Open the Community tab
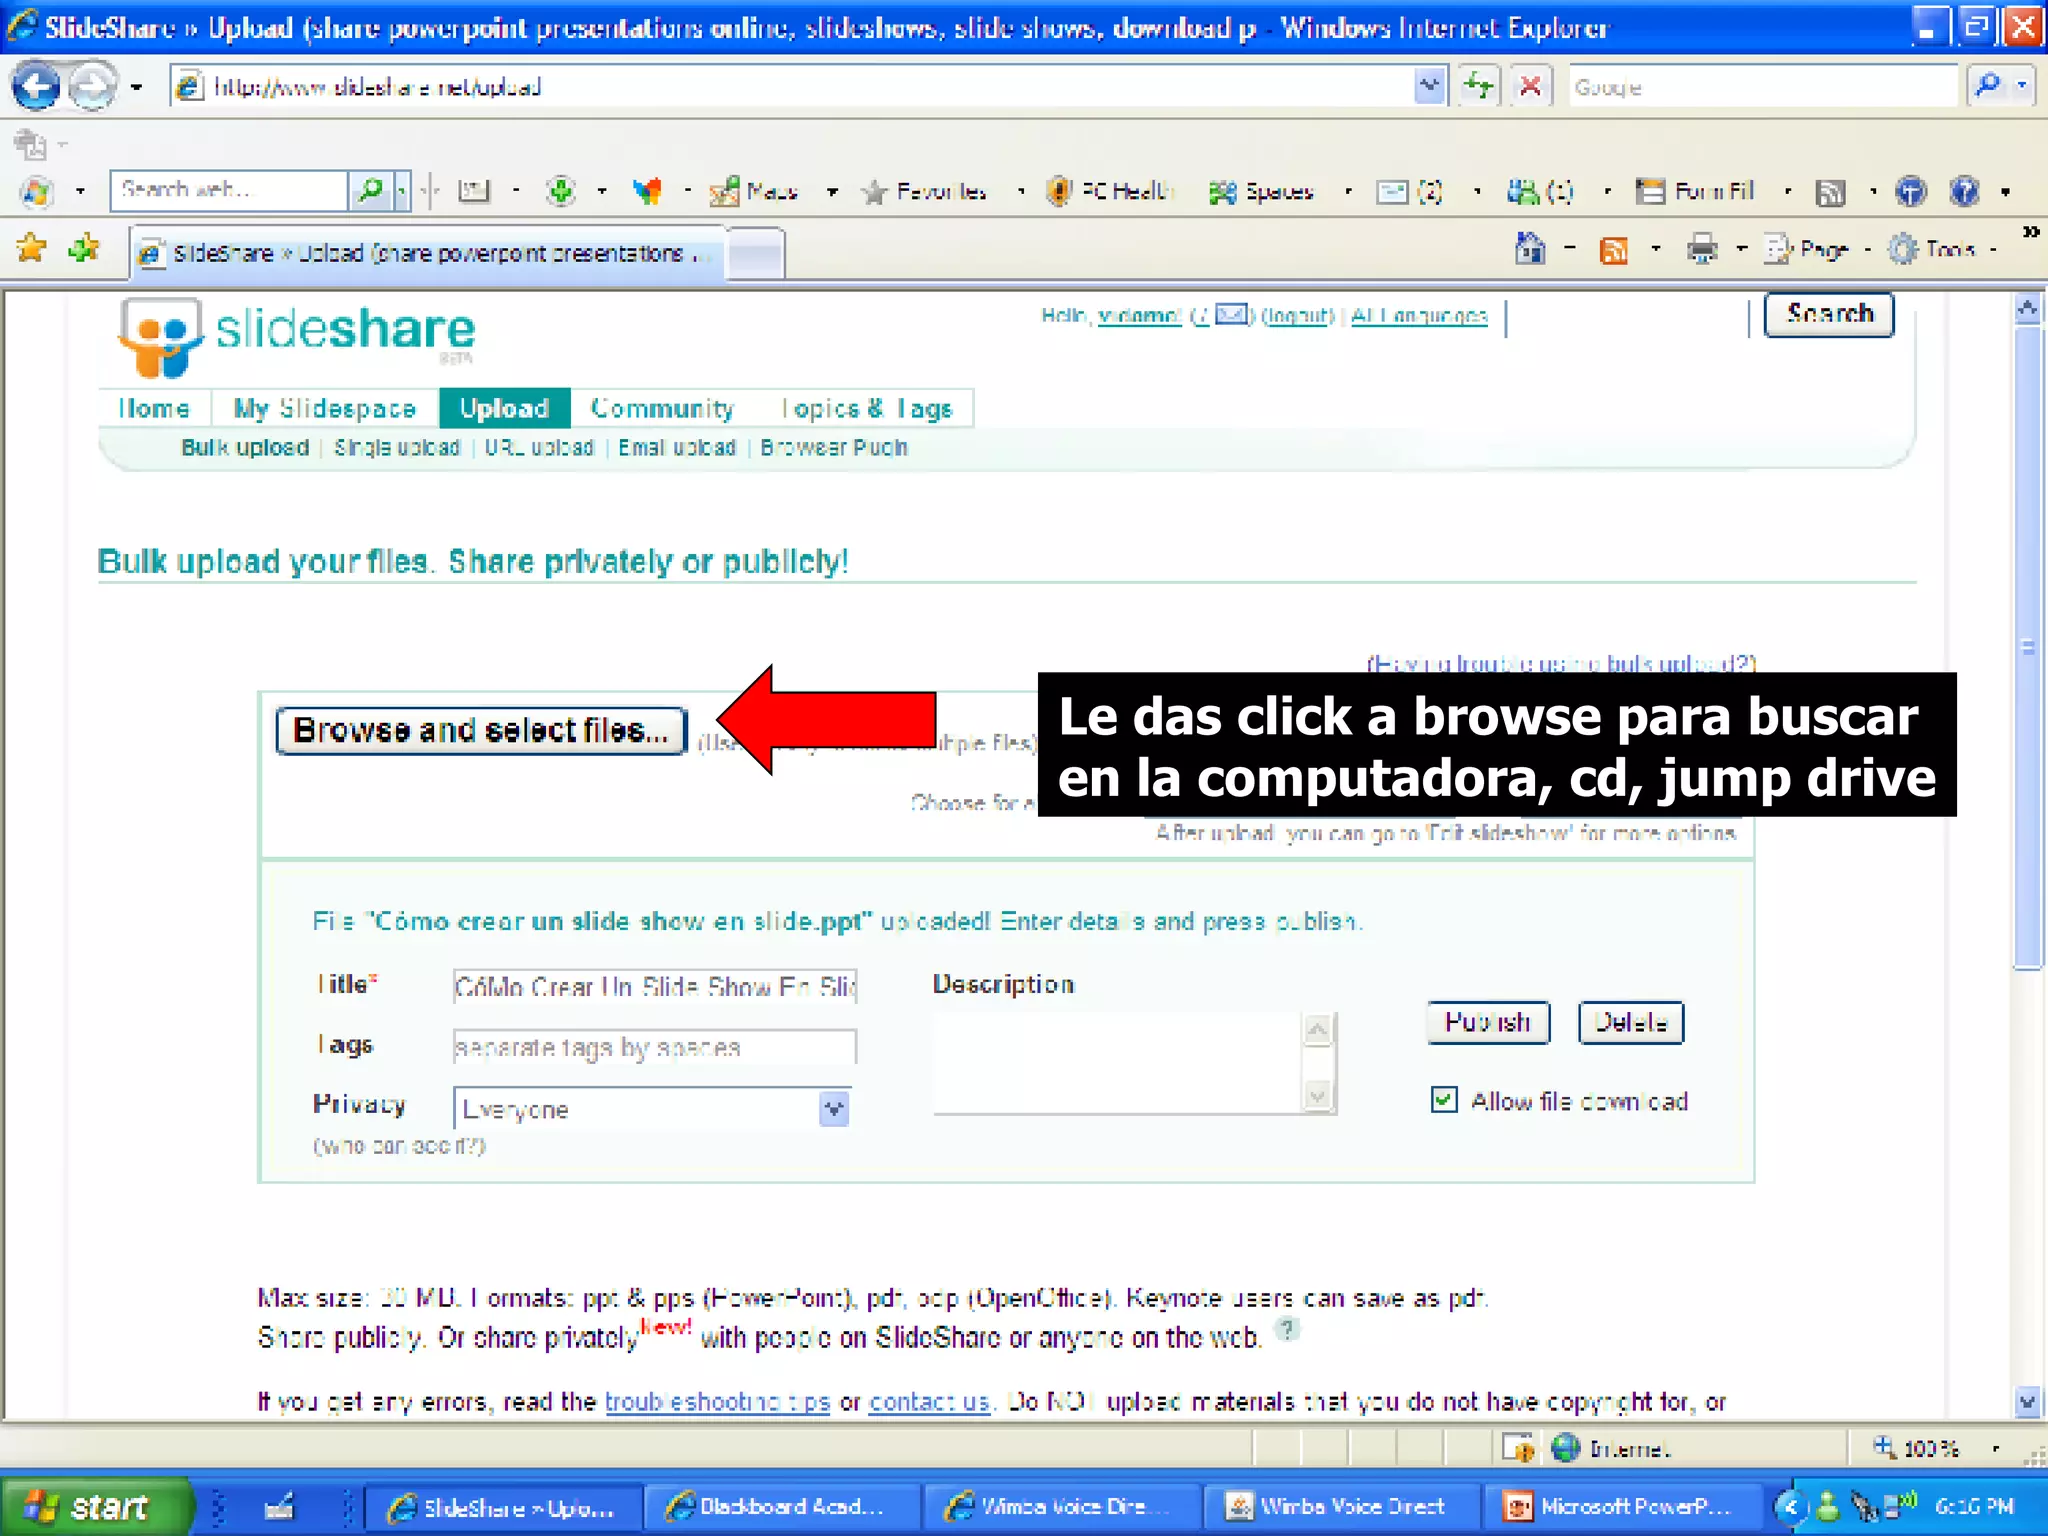Viewport: 2048px width, 1536px height. [x=662, y=408]
